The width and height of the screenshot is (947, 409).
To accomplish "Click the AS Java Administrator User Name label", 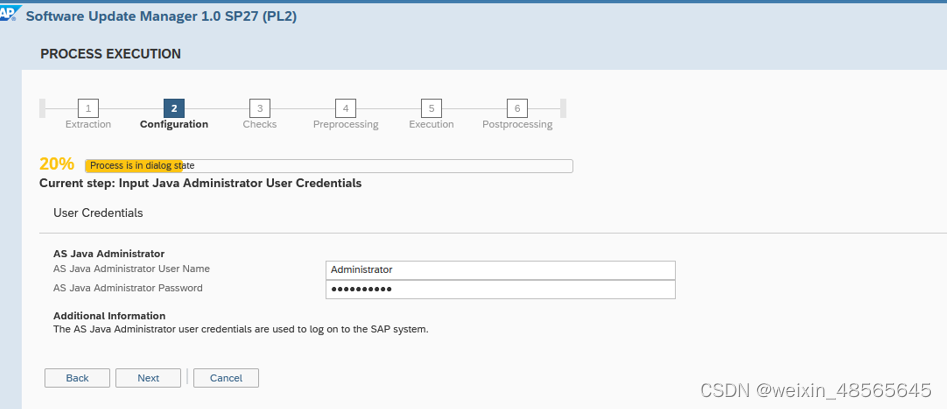I will tap(132, 269).
